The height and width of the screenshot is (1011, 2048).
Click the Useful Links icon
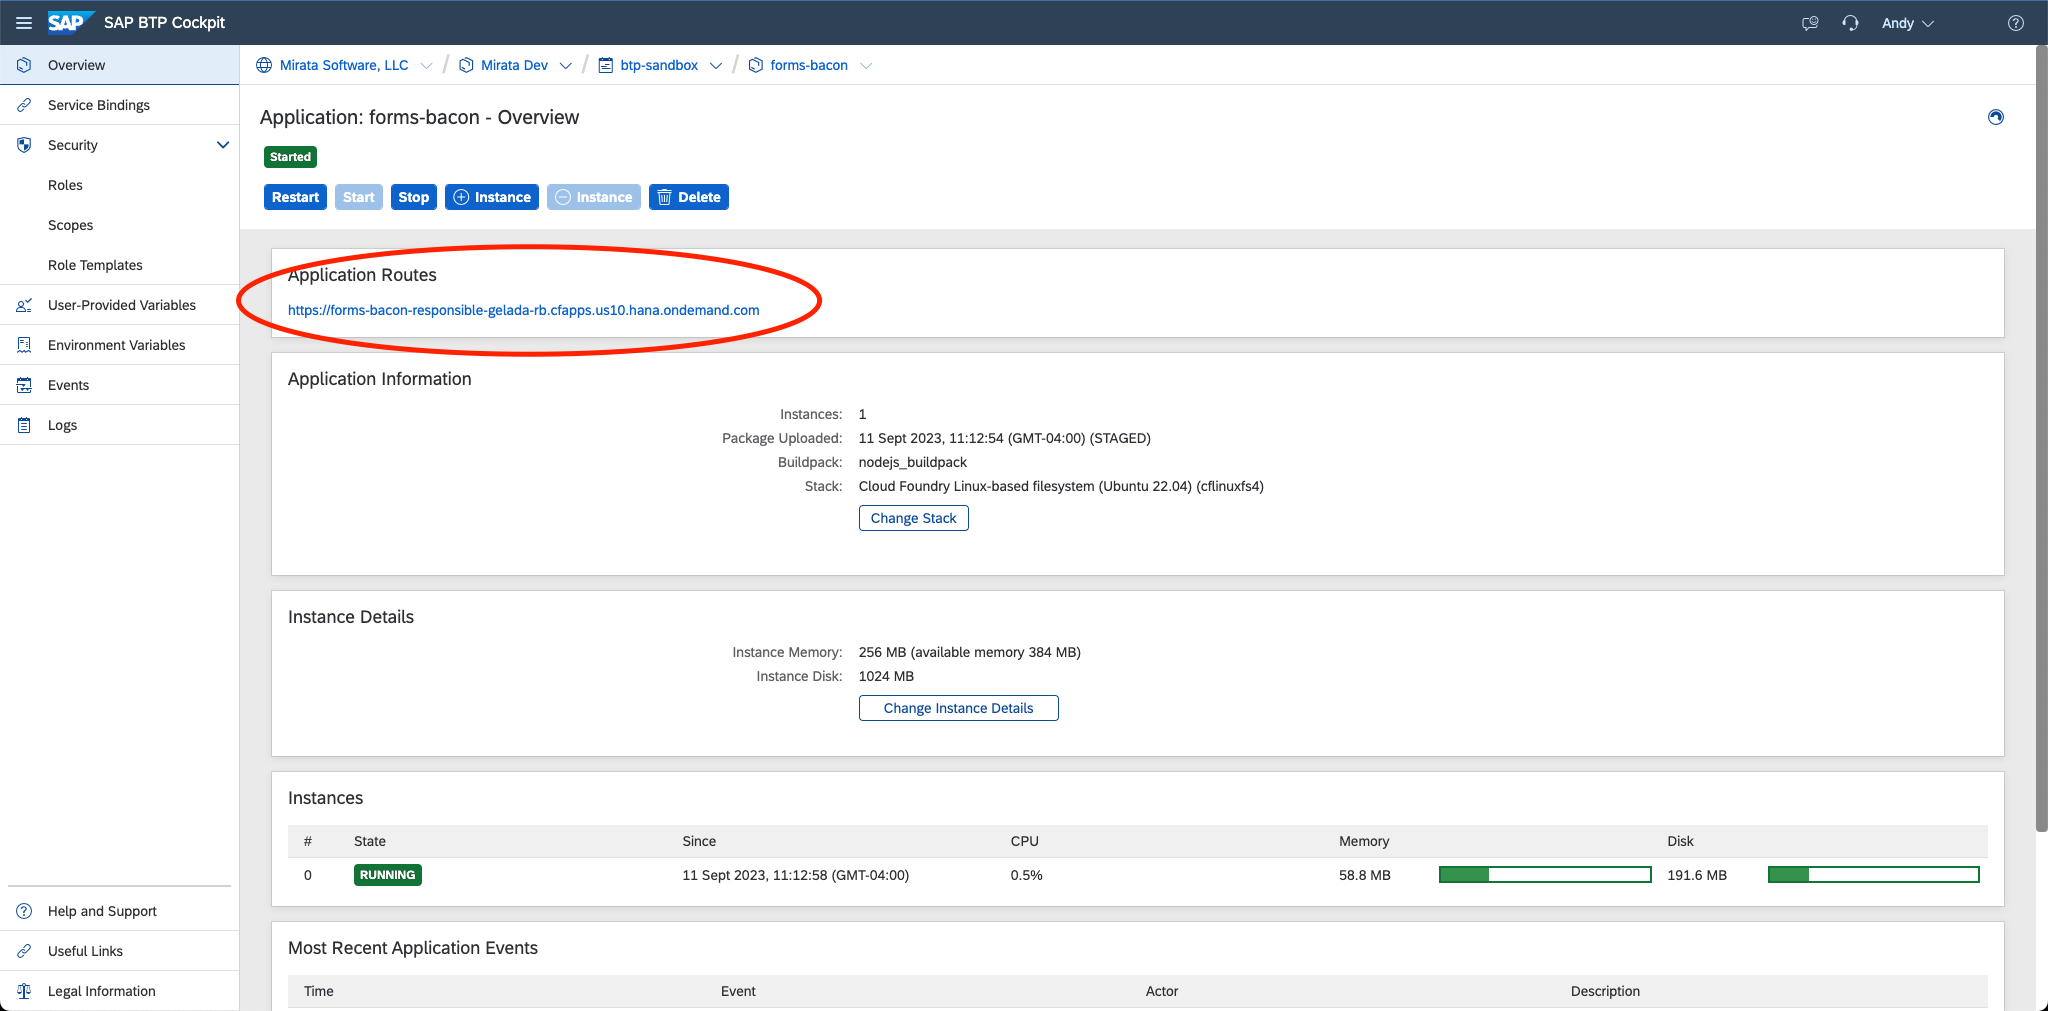click(24, 951)
